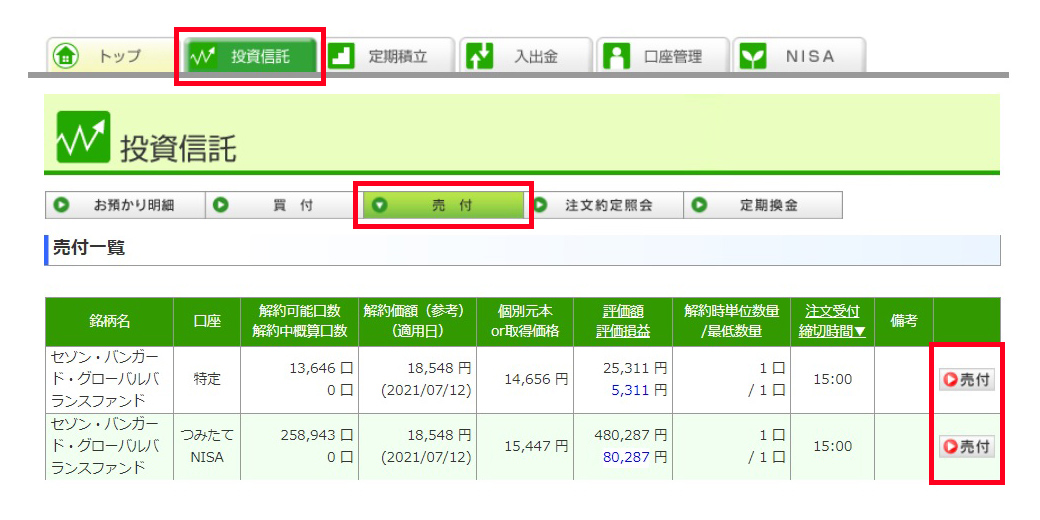Click 売付 button for the 特定 account row
Image resolution: width=1040 pixels, height=520 pixels.
[x=967, y=379]
